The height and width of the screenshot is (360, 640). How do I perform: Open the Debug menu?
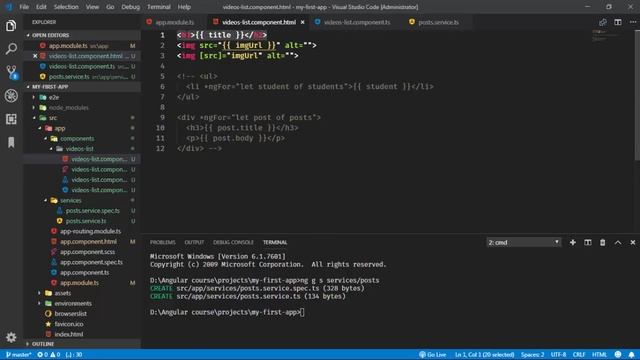[131, 7]
